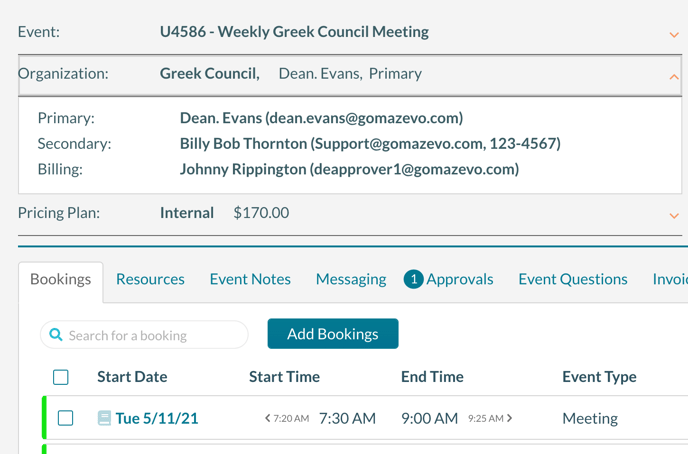Collapse the Organization section chevron
Screen dimensions: 688x454
[x=674, y=76]
